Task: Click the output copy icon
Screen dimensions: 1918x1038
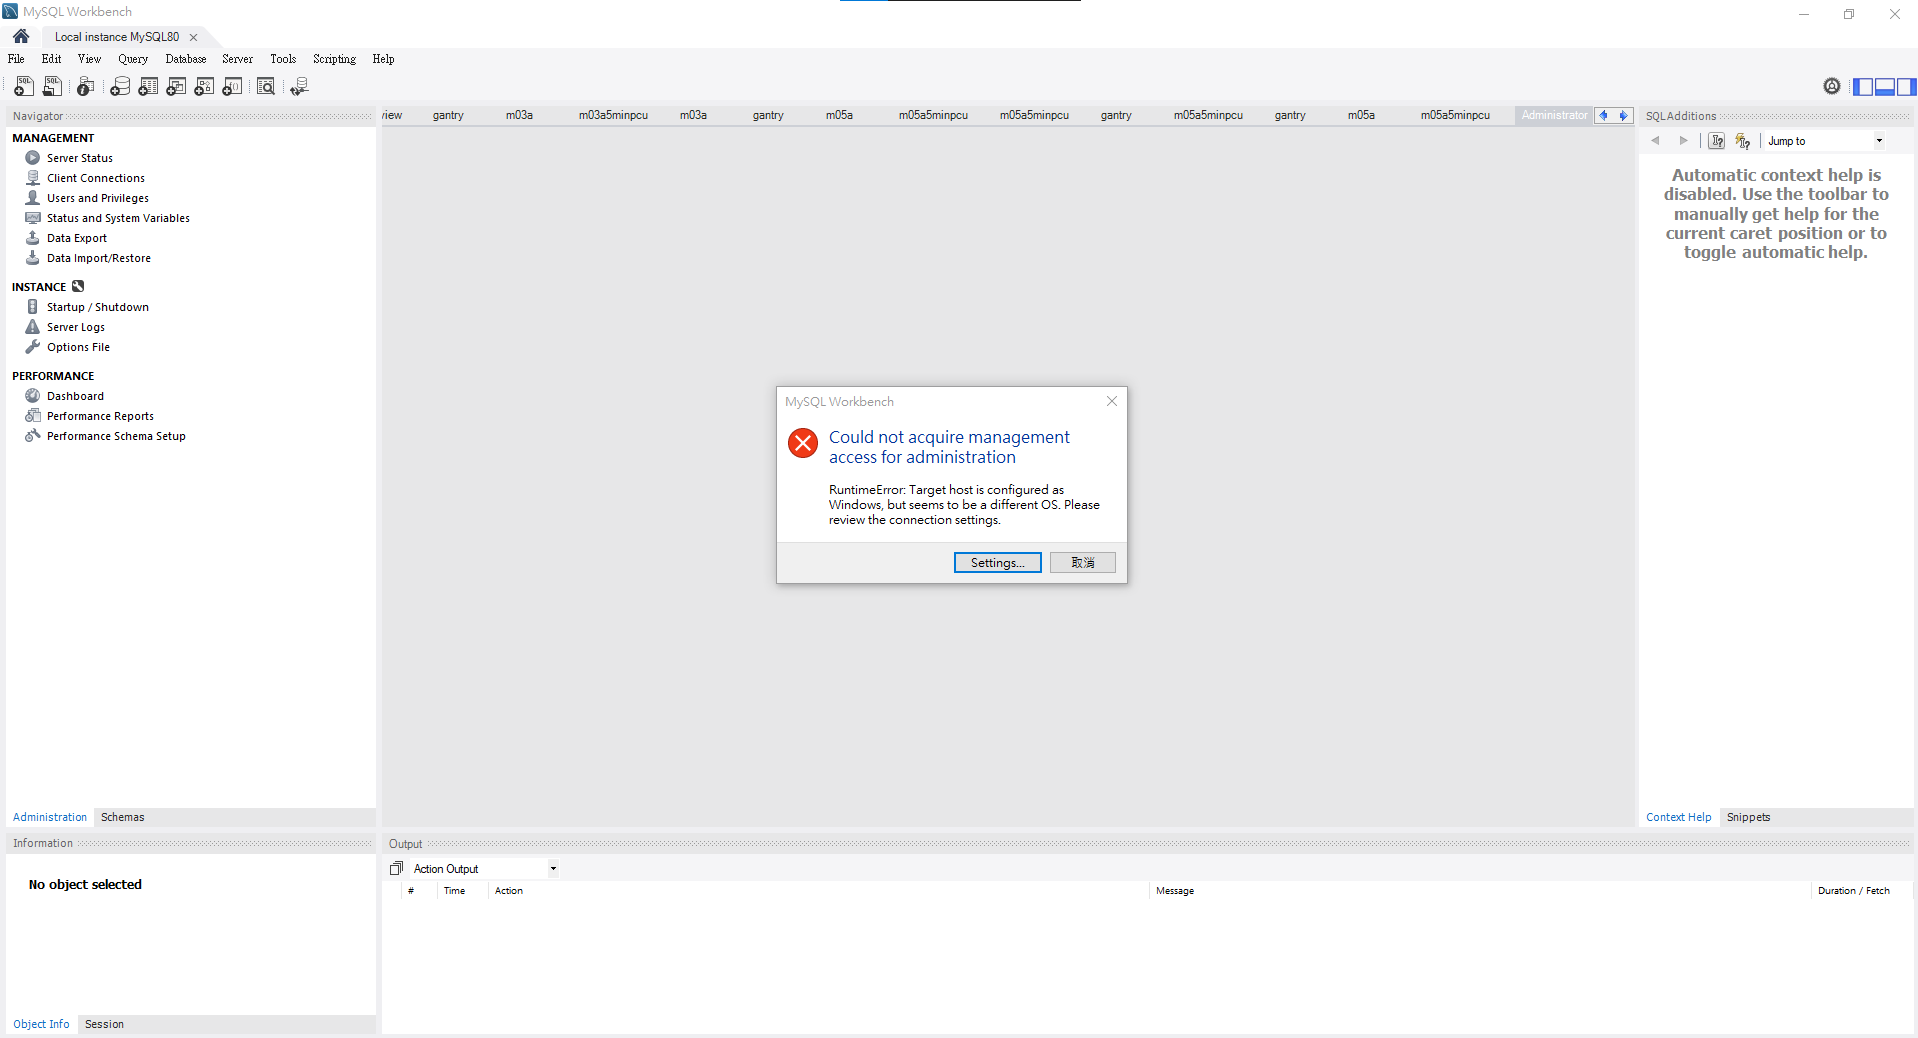Action: coord(396,868)
